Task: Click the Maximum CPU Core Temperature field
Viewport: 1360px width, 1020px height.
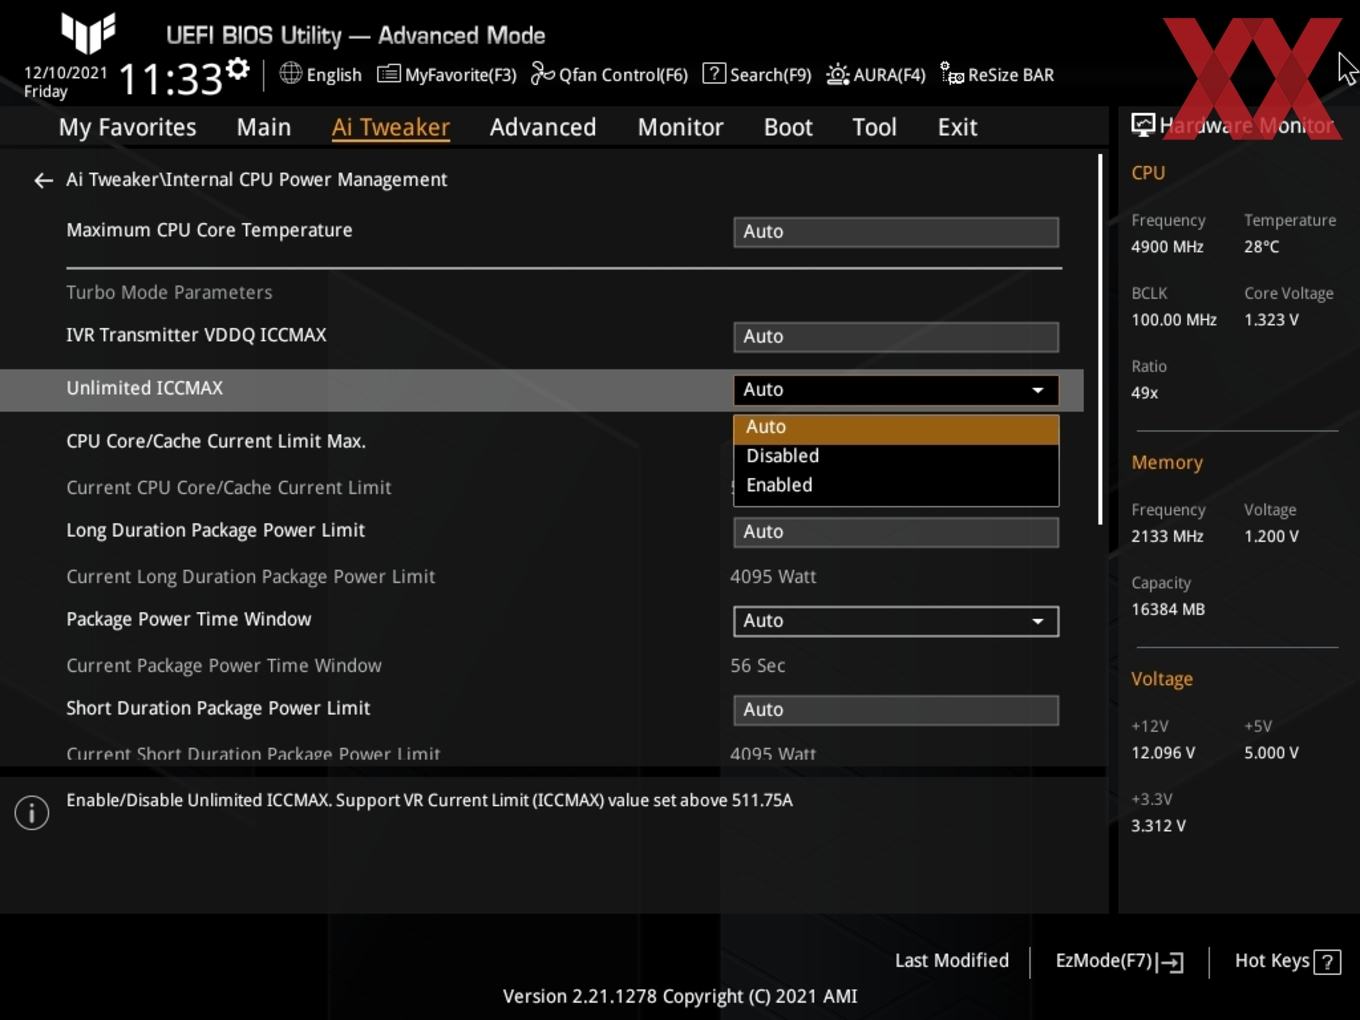Action: point(896,232)
